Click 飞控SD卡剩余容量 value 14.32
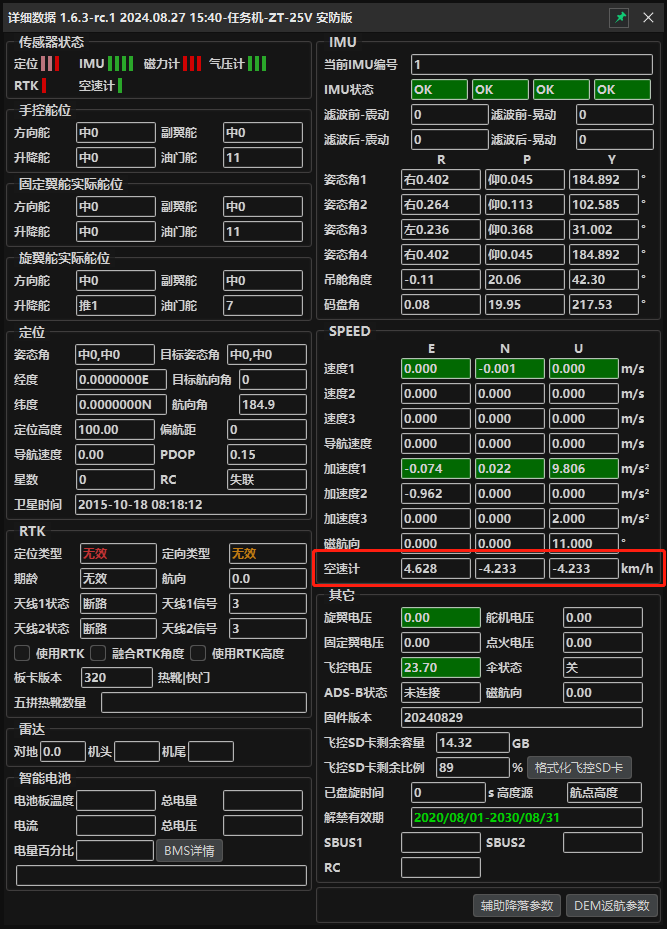The height and width of the screenshot is (929, 667). pyautogui.click(x=473, y=742)
